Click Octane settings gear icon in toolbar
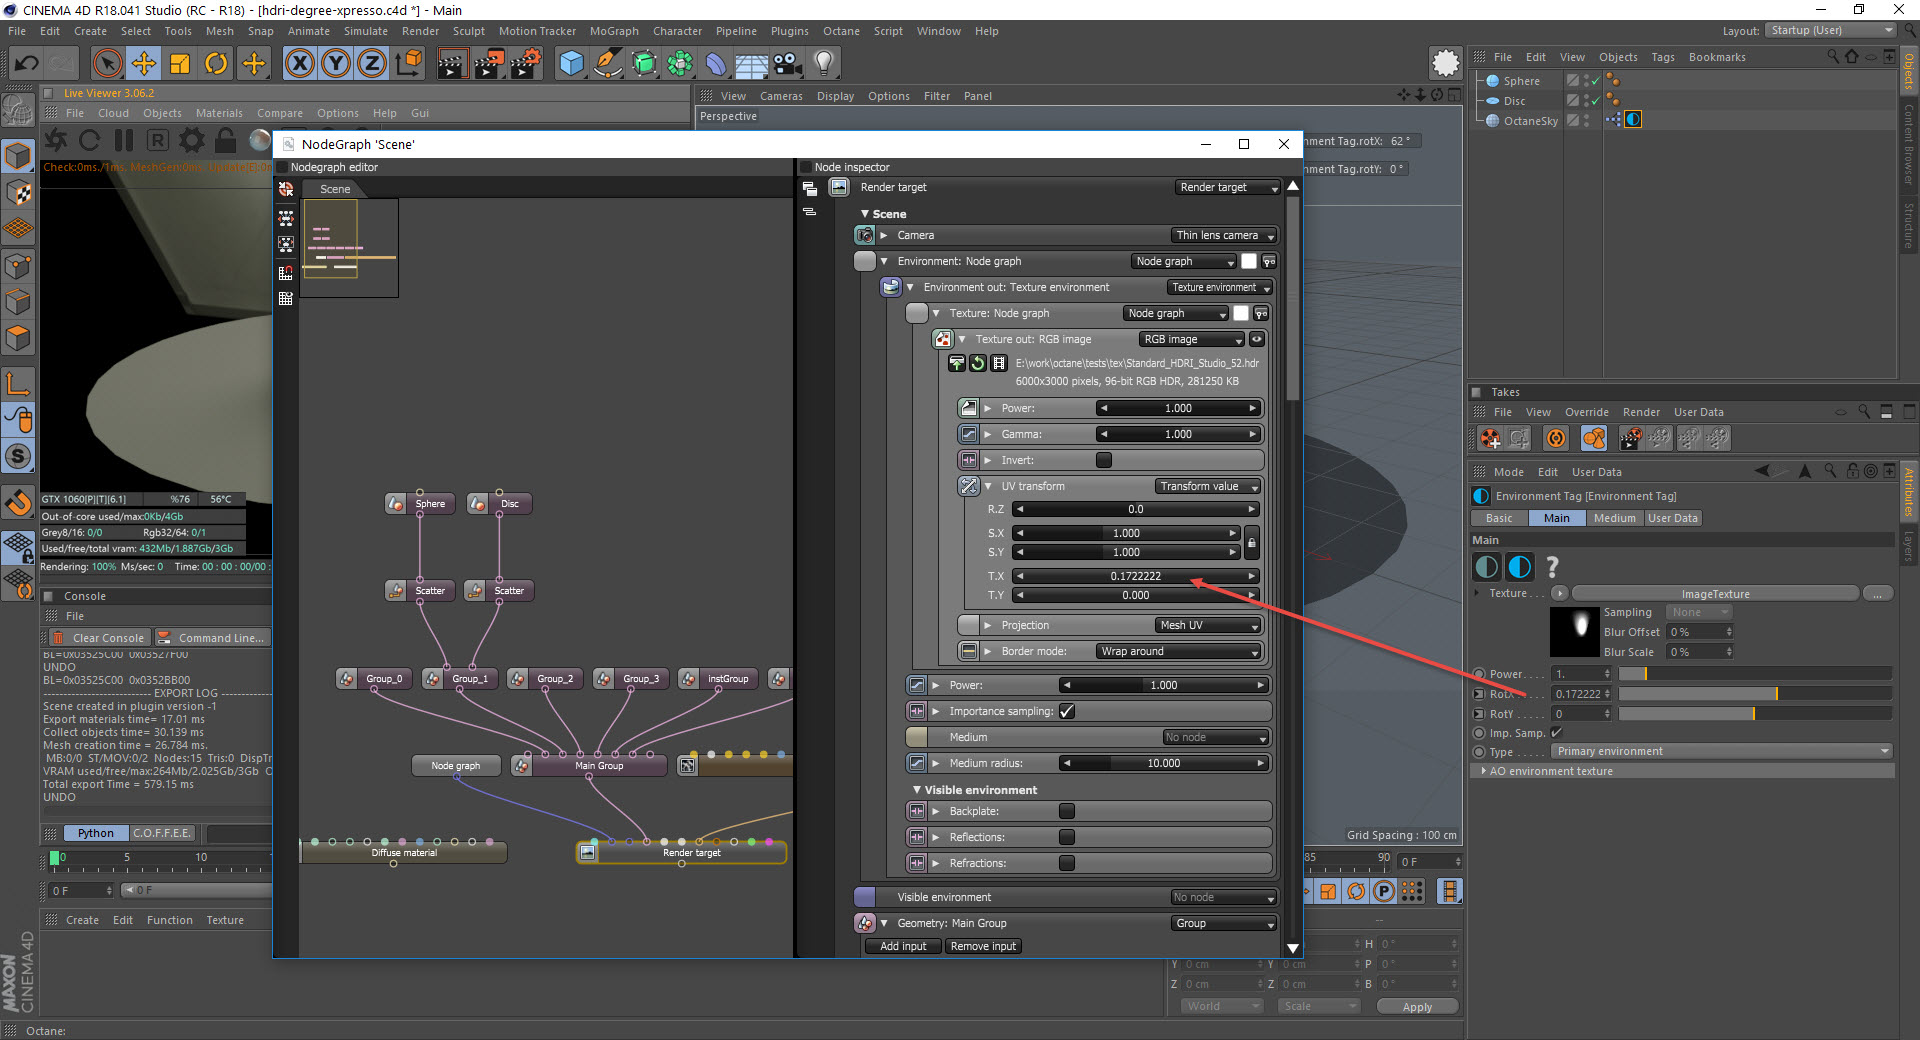1920x1040 pixels. tap(1446, 64)
